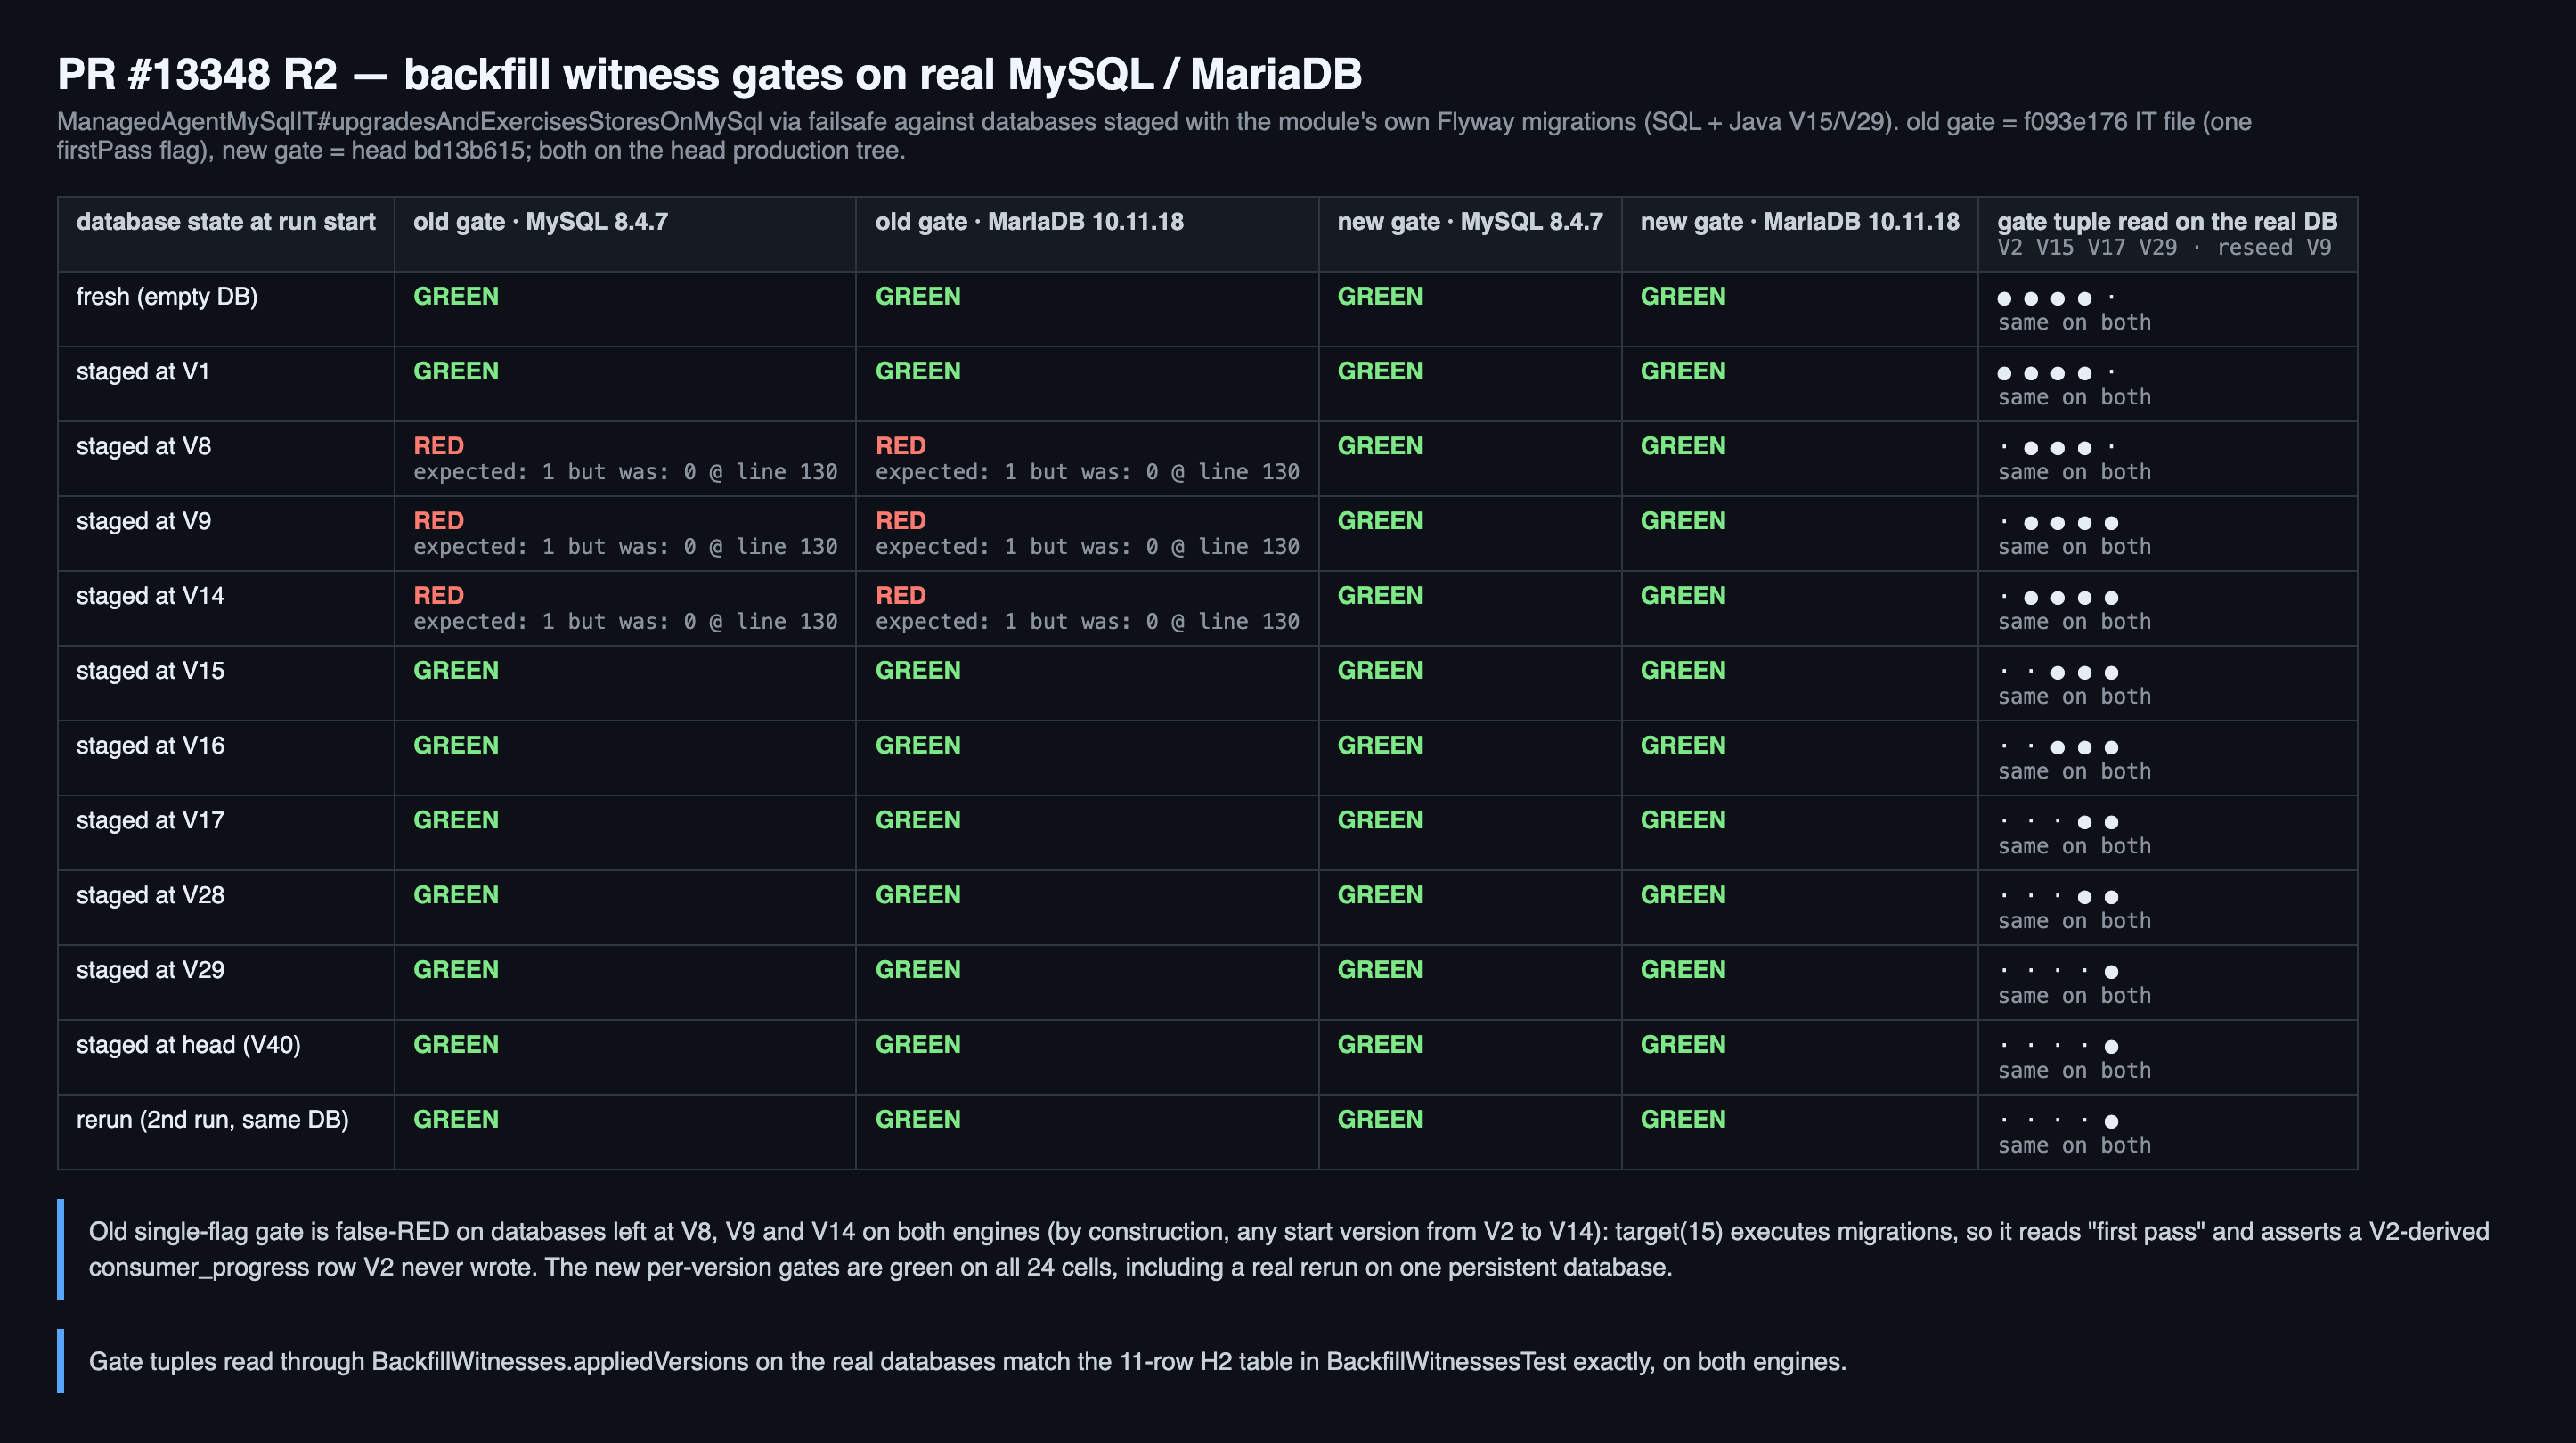Click the subtitle starting 'ManagedAgentMySqlIT#upgrades'
Screen dimensions: 2576x1443
tap(1154, 136)
